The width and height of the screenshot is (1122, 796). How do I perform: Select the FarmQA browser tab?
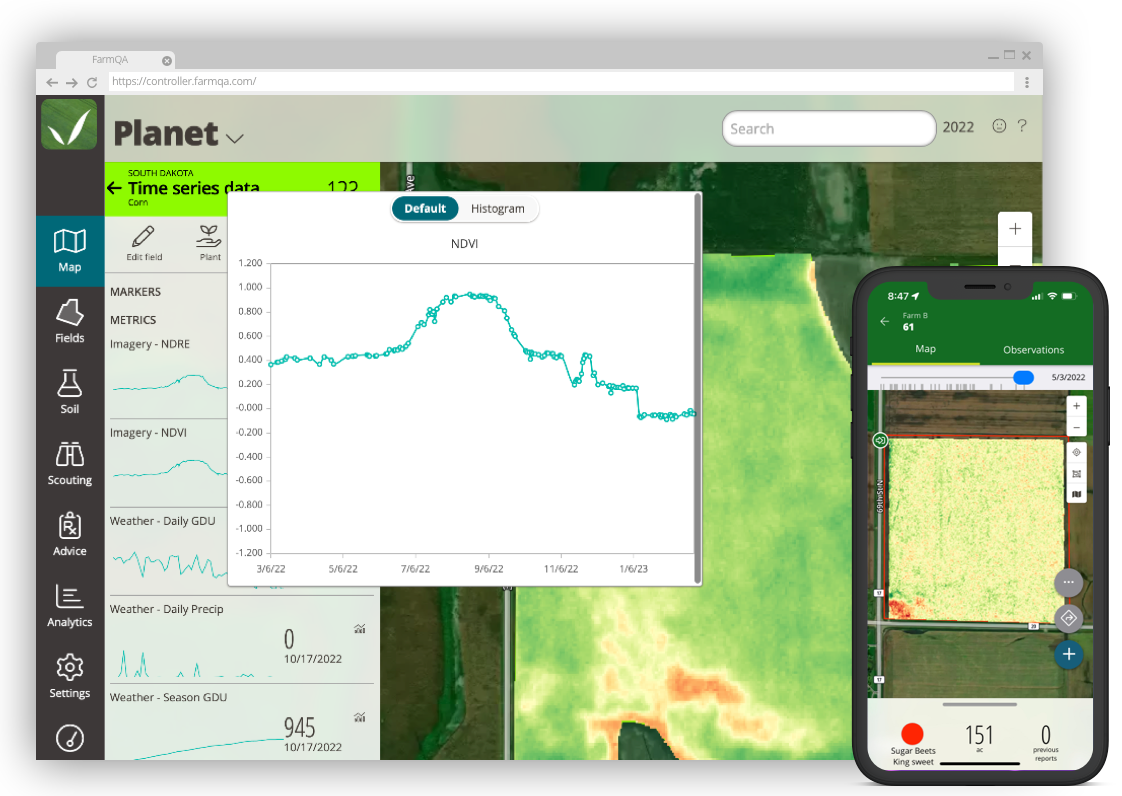click(114, 60)
